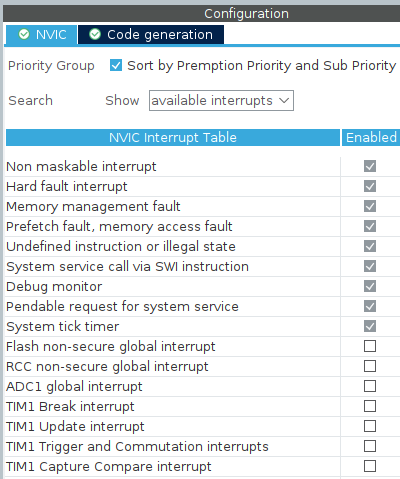
Task: Uncheck Sort by Premption Priority and Sub Priority
Action: click(116, 65)
